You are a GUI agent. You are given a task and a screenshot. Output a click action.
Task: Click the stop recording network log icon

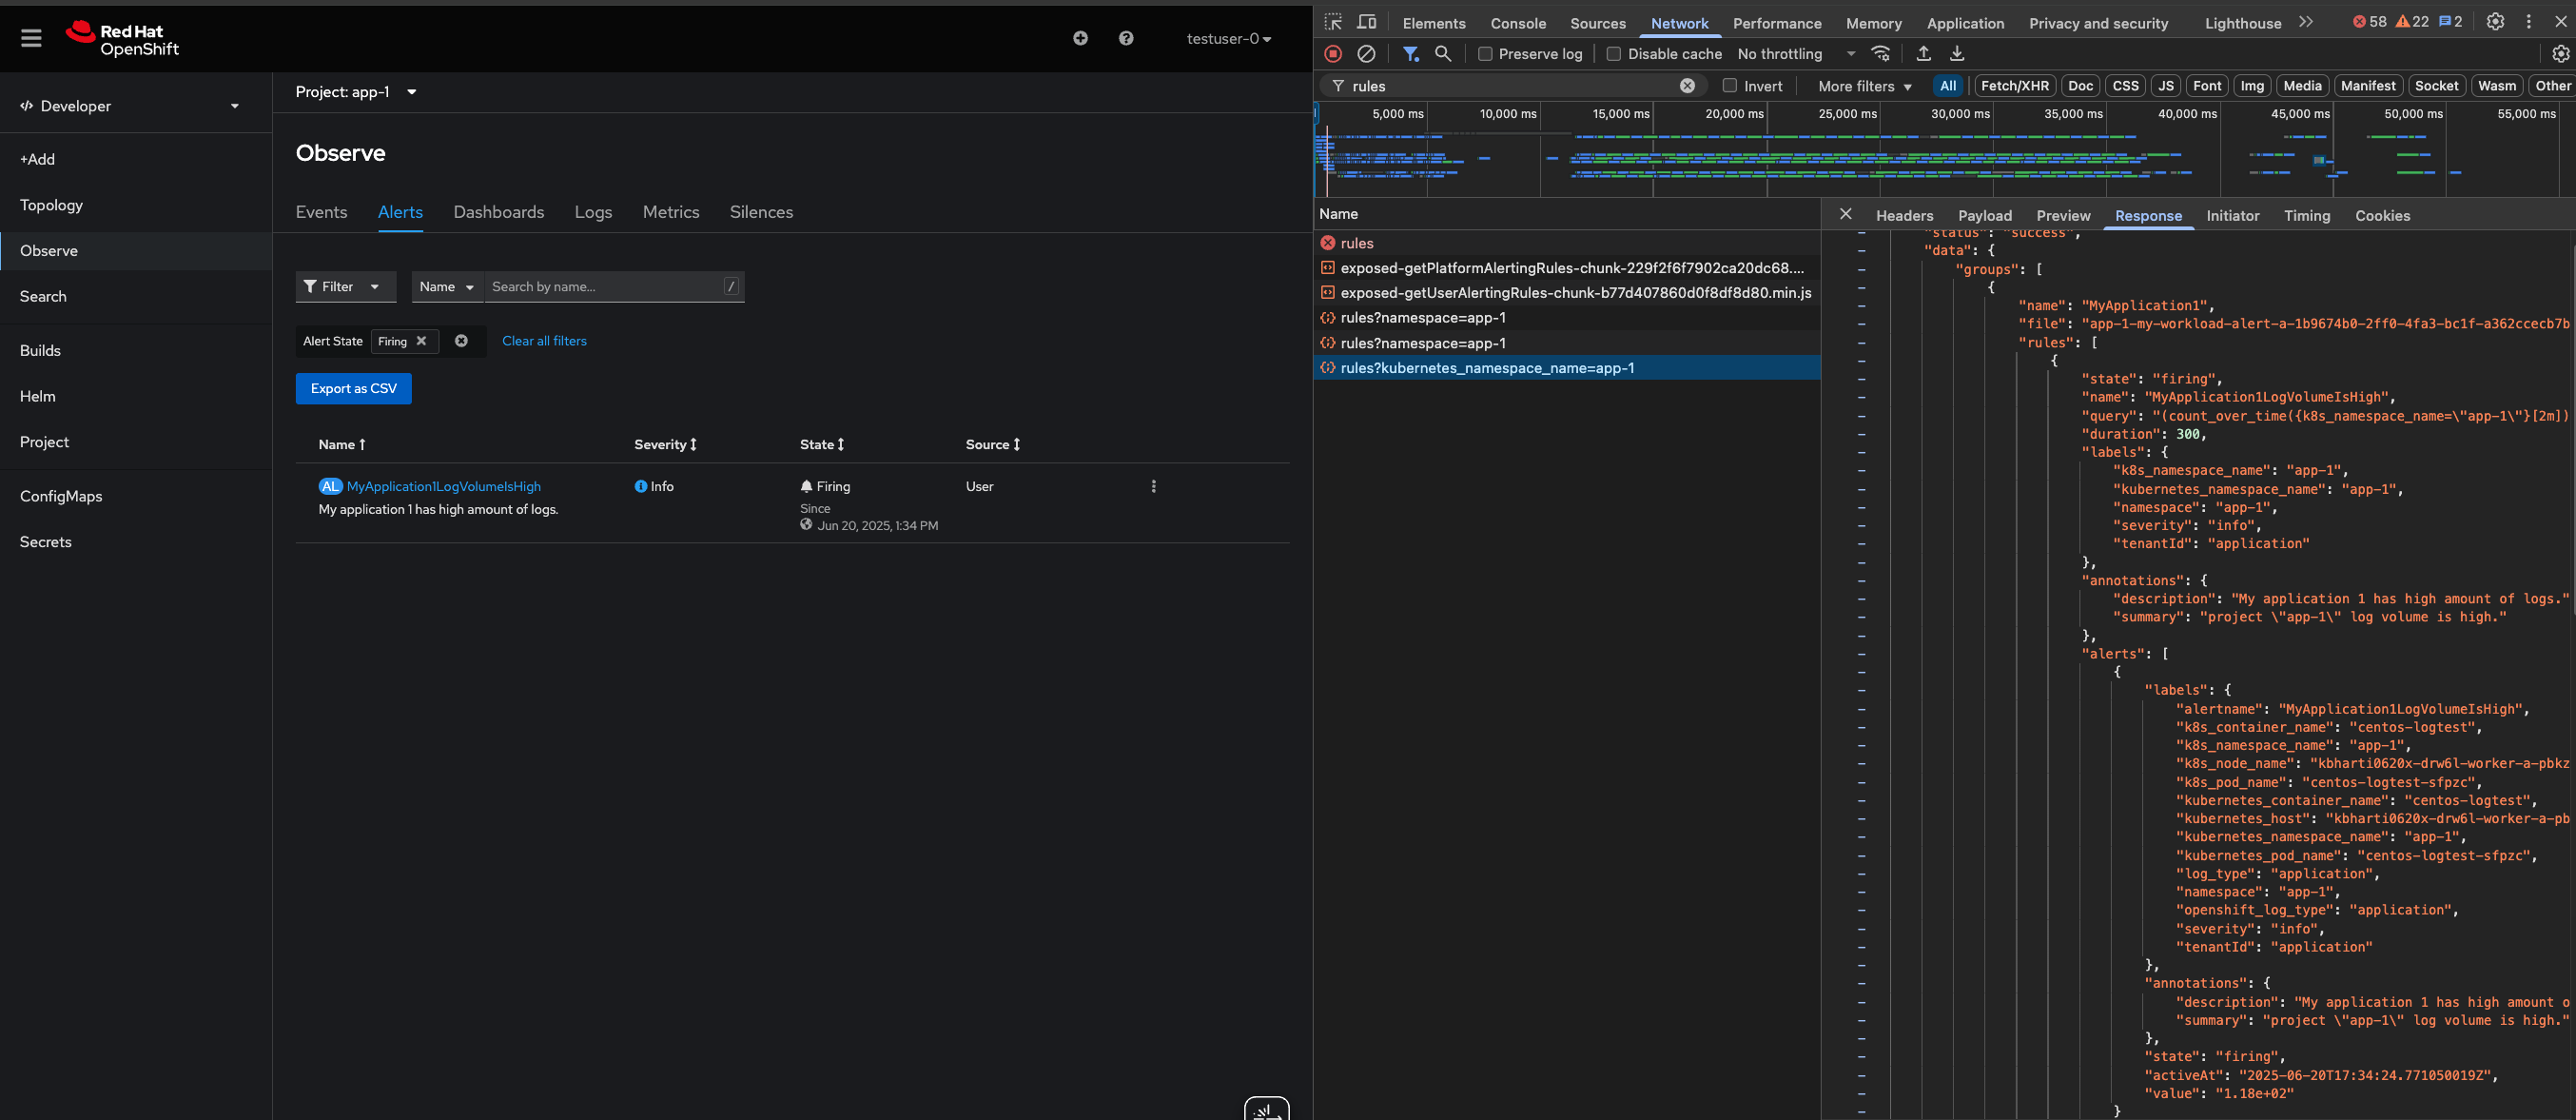[1333, 54]
